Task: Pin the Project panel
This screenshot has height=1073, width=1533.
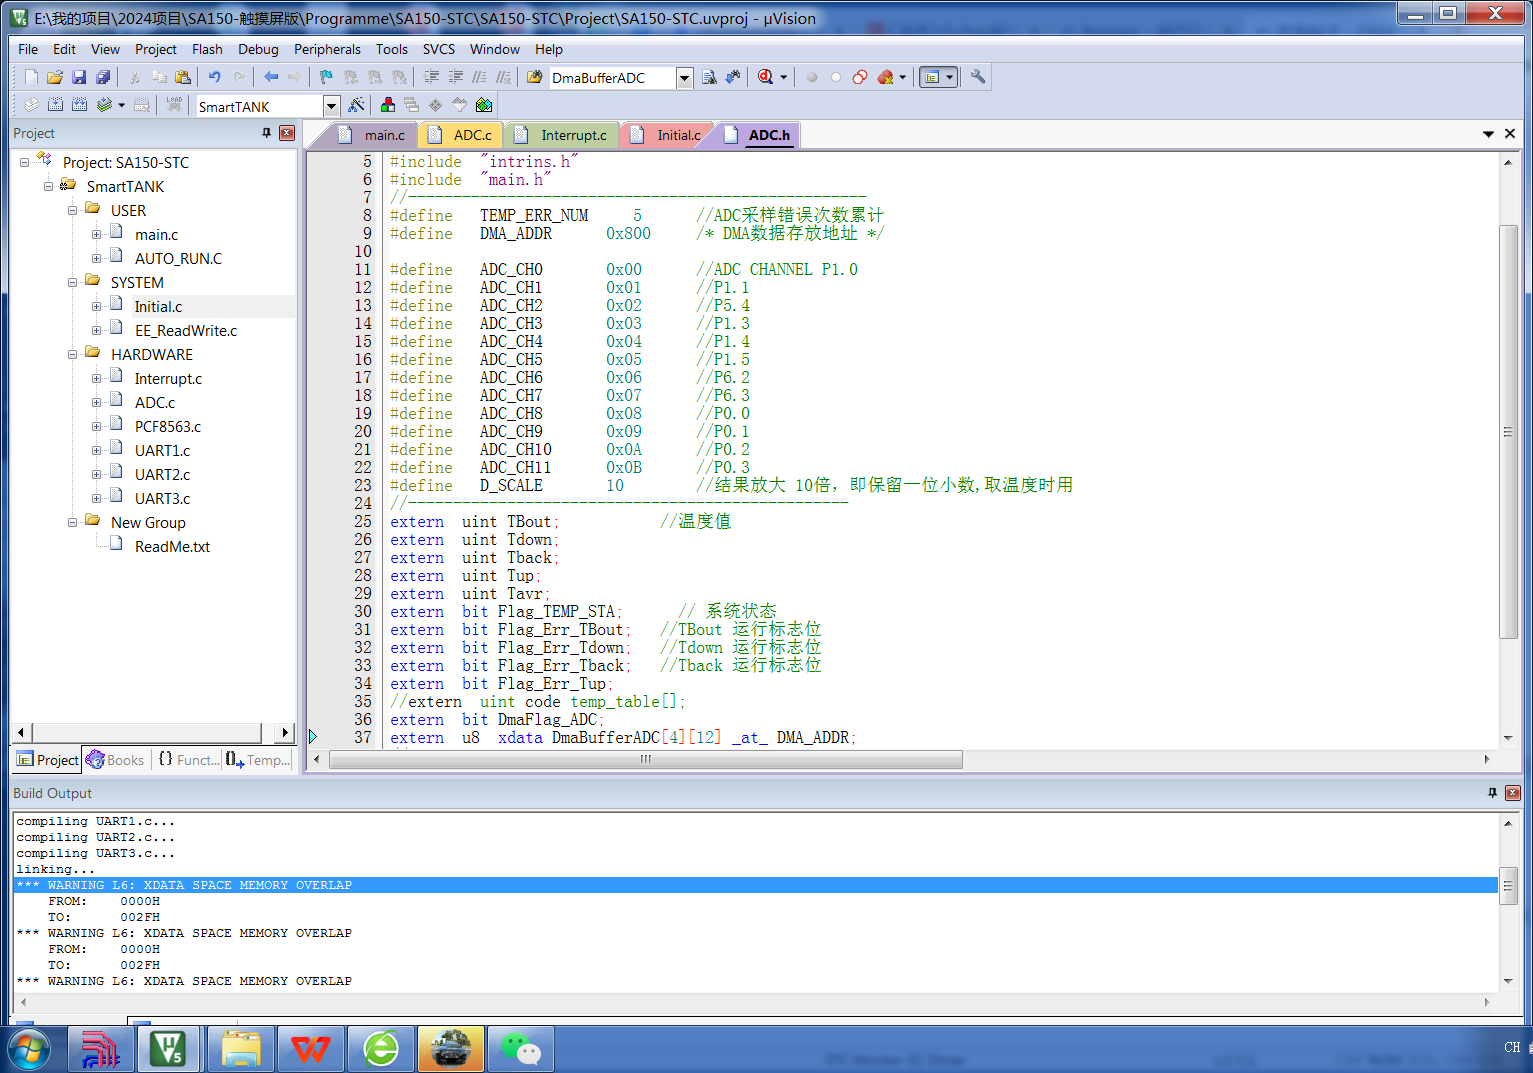Action: [x=266, y=133]
